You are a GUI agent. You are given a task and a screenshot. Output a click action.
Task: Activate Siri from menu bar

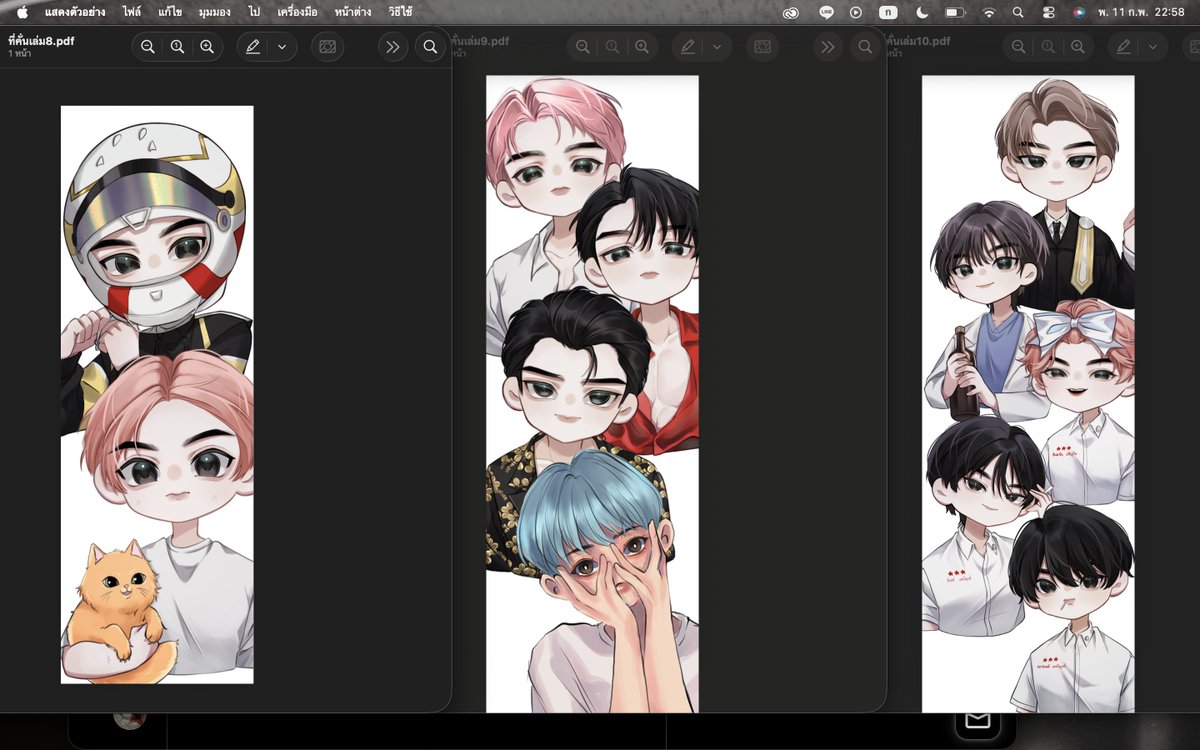1078,12
